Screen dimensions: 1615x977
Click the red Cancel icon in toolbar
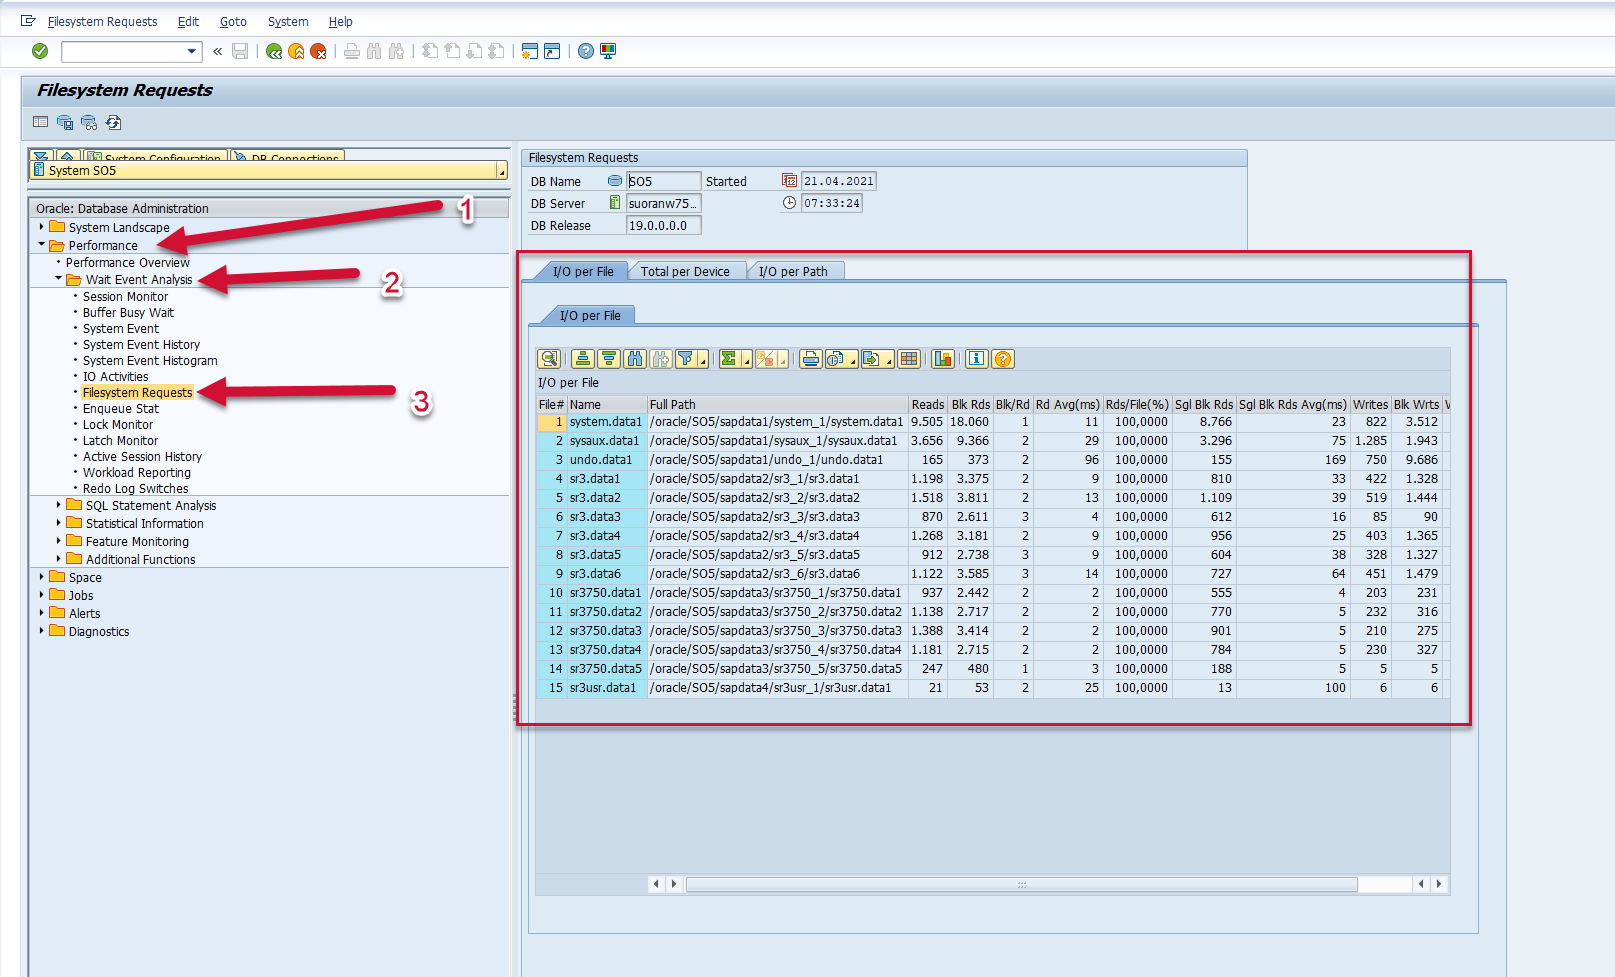click(318, 51)
